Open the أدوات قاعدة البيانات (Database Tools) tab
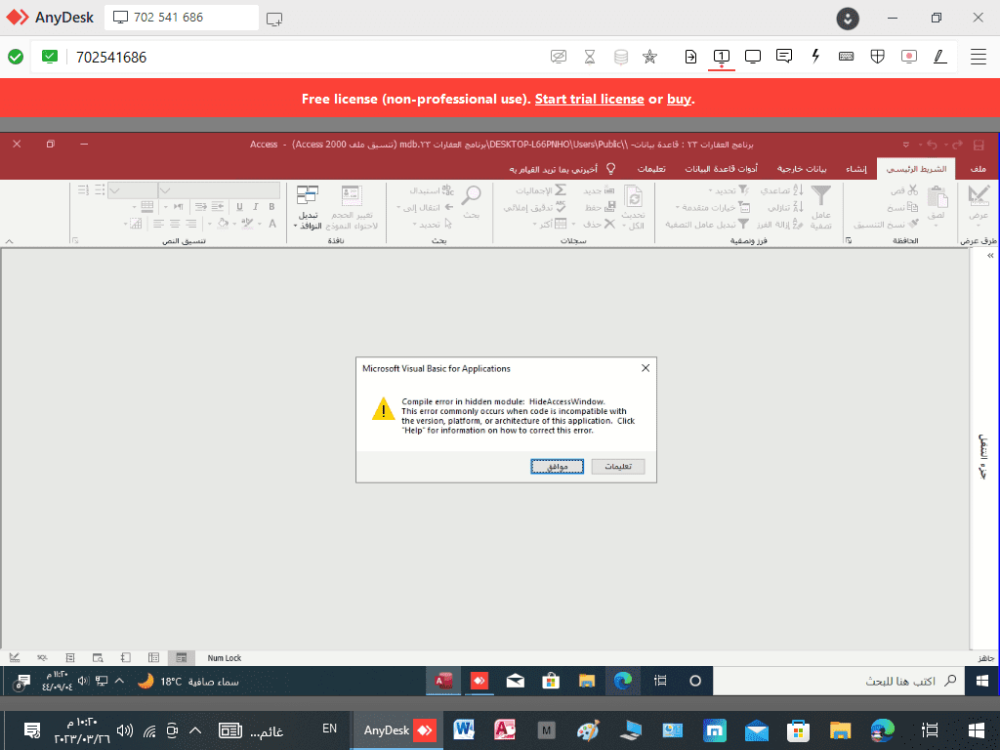Image resolution: width=1000 pixels, height=750 pixels. pyautogui.click(x=721, y=169)
